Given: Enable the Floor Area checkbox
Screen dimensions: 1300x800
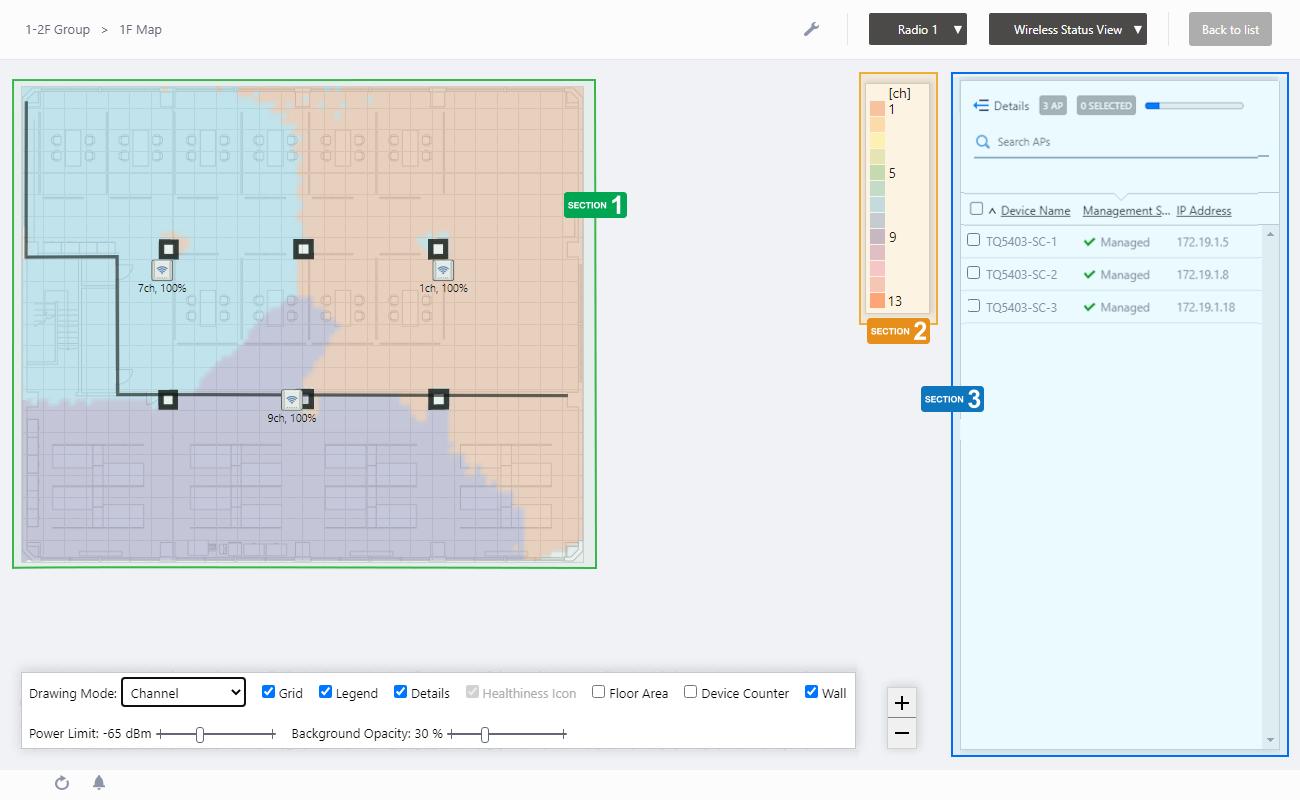Looking at the screenshot, I should pyautogui.click(x=599, y=692).
